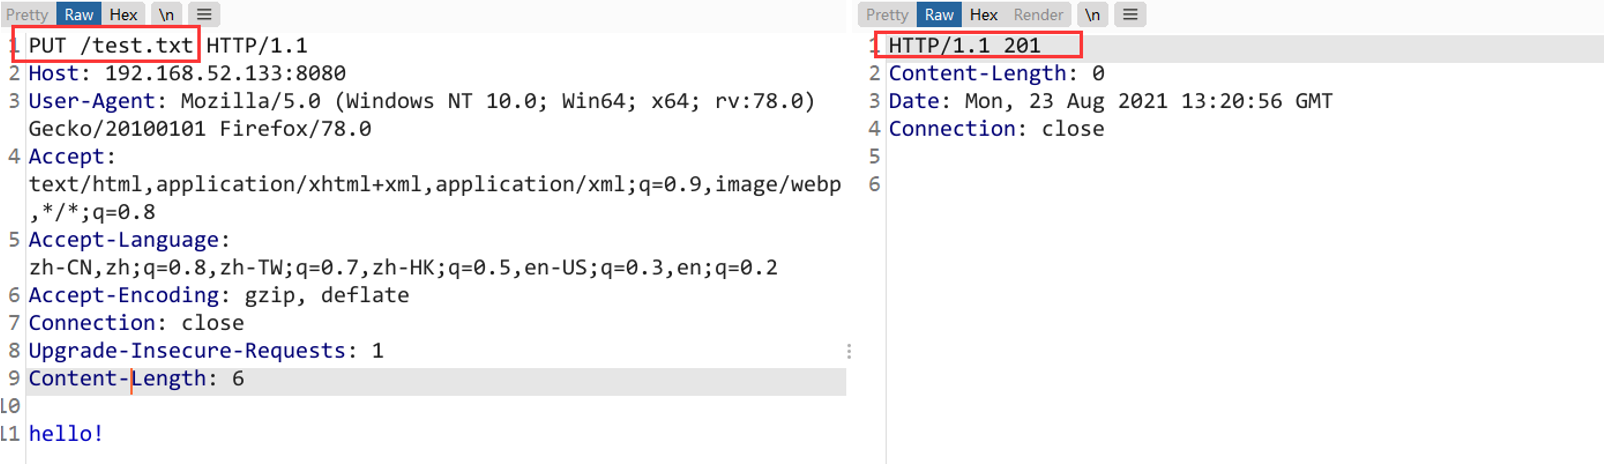Click the response Date header line
The height and width of the screenshot is (470, 1604).
tap(1110, 102)
